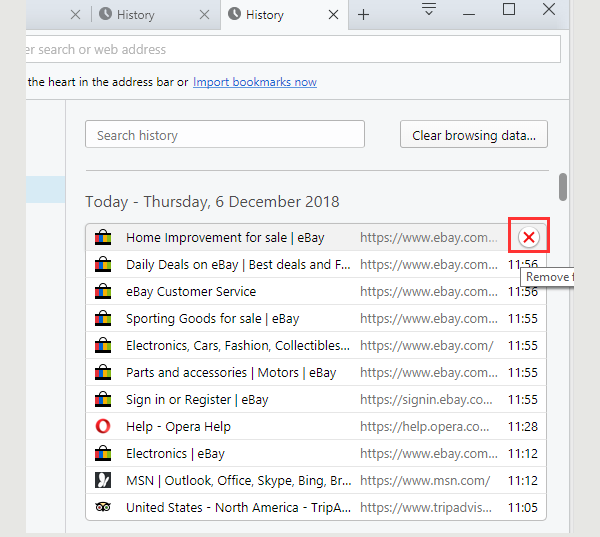Close the middle History tab
The height and width of the screenshot is (537, 600).
tap(204, 15)
